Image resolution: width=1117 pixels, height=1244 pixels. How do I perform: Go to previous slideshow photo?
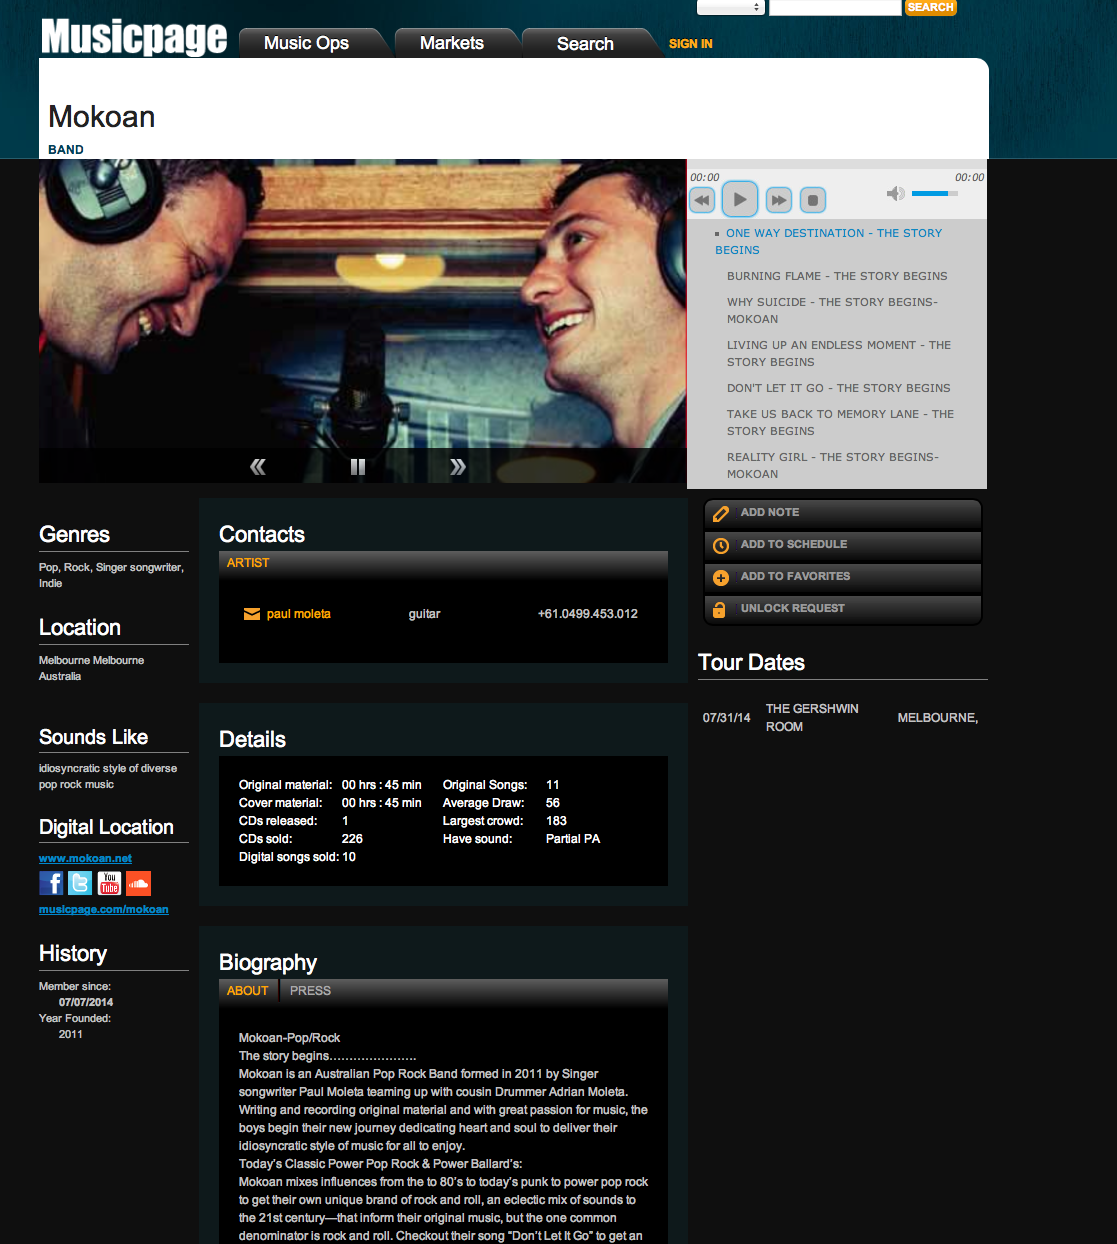tap(258, 467)
